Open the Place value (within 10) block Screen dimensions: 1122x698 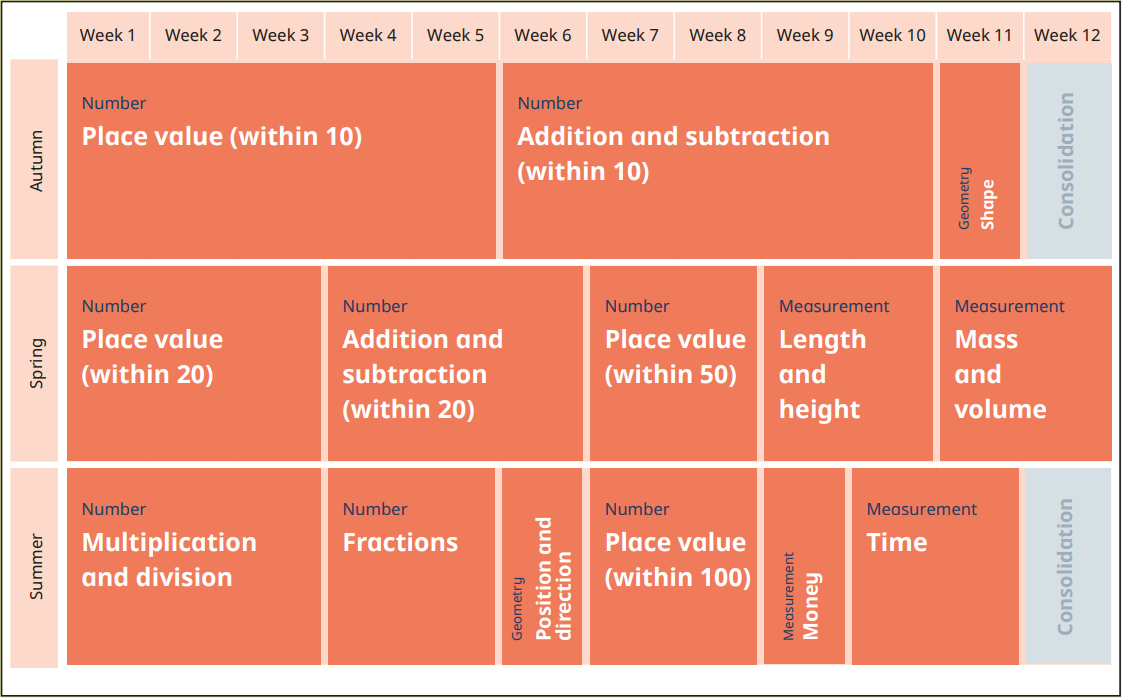pos(281,160)
